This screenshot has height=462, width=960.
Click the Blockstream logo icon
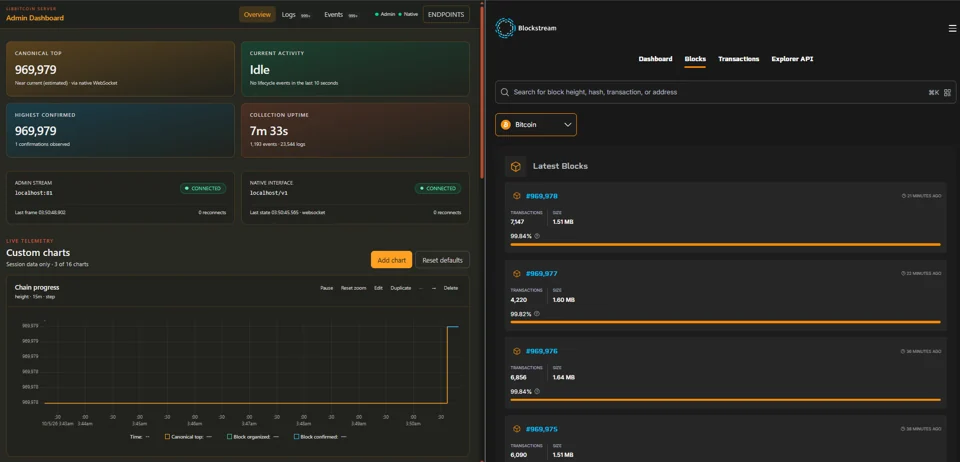[505, 28]
